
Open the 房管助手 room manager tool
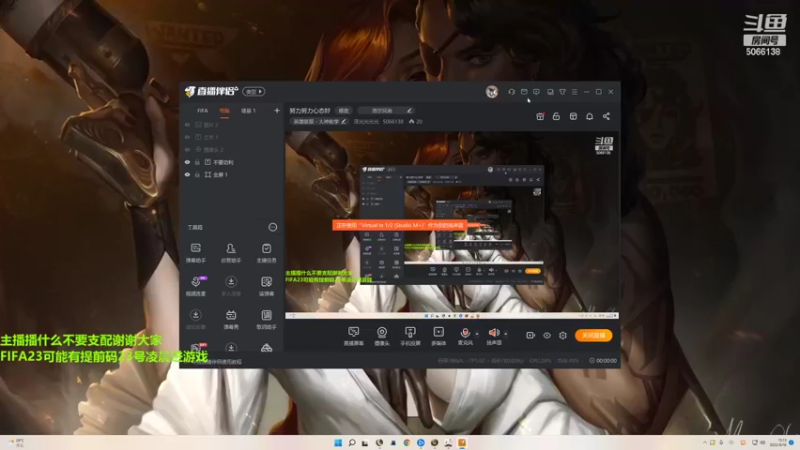click(231, 253)
